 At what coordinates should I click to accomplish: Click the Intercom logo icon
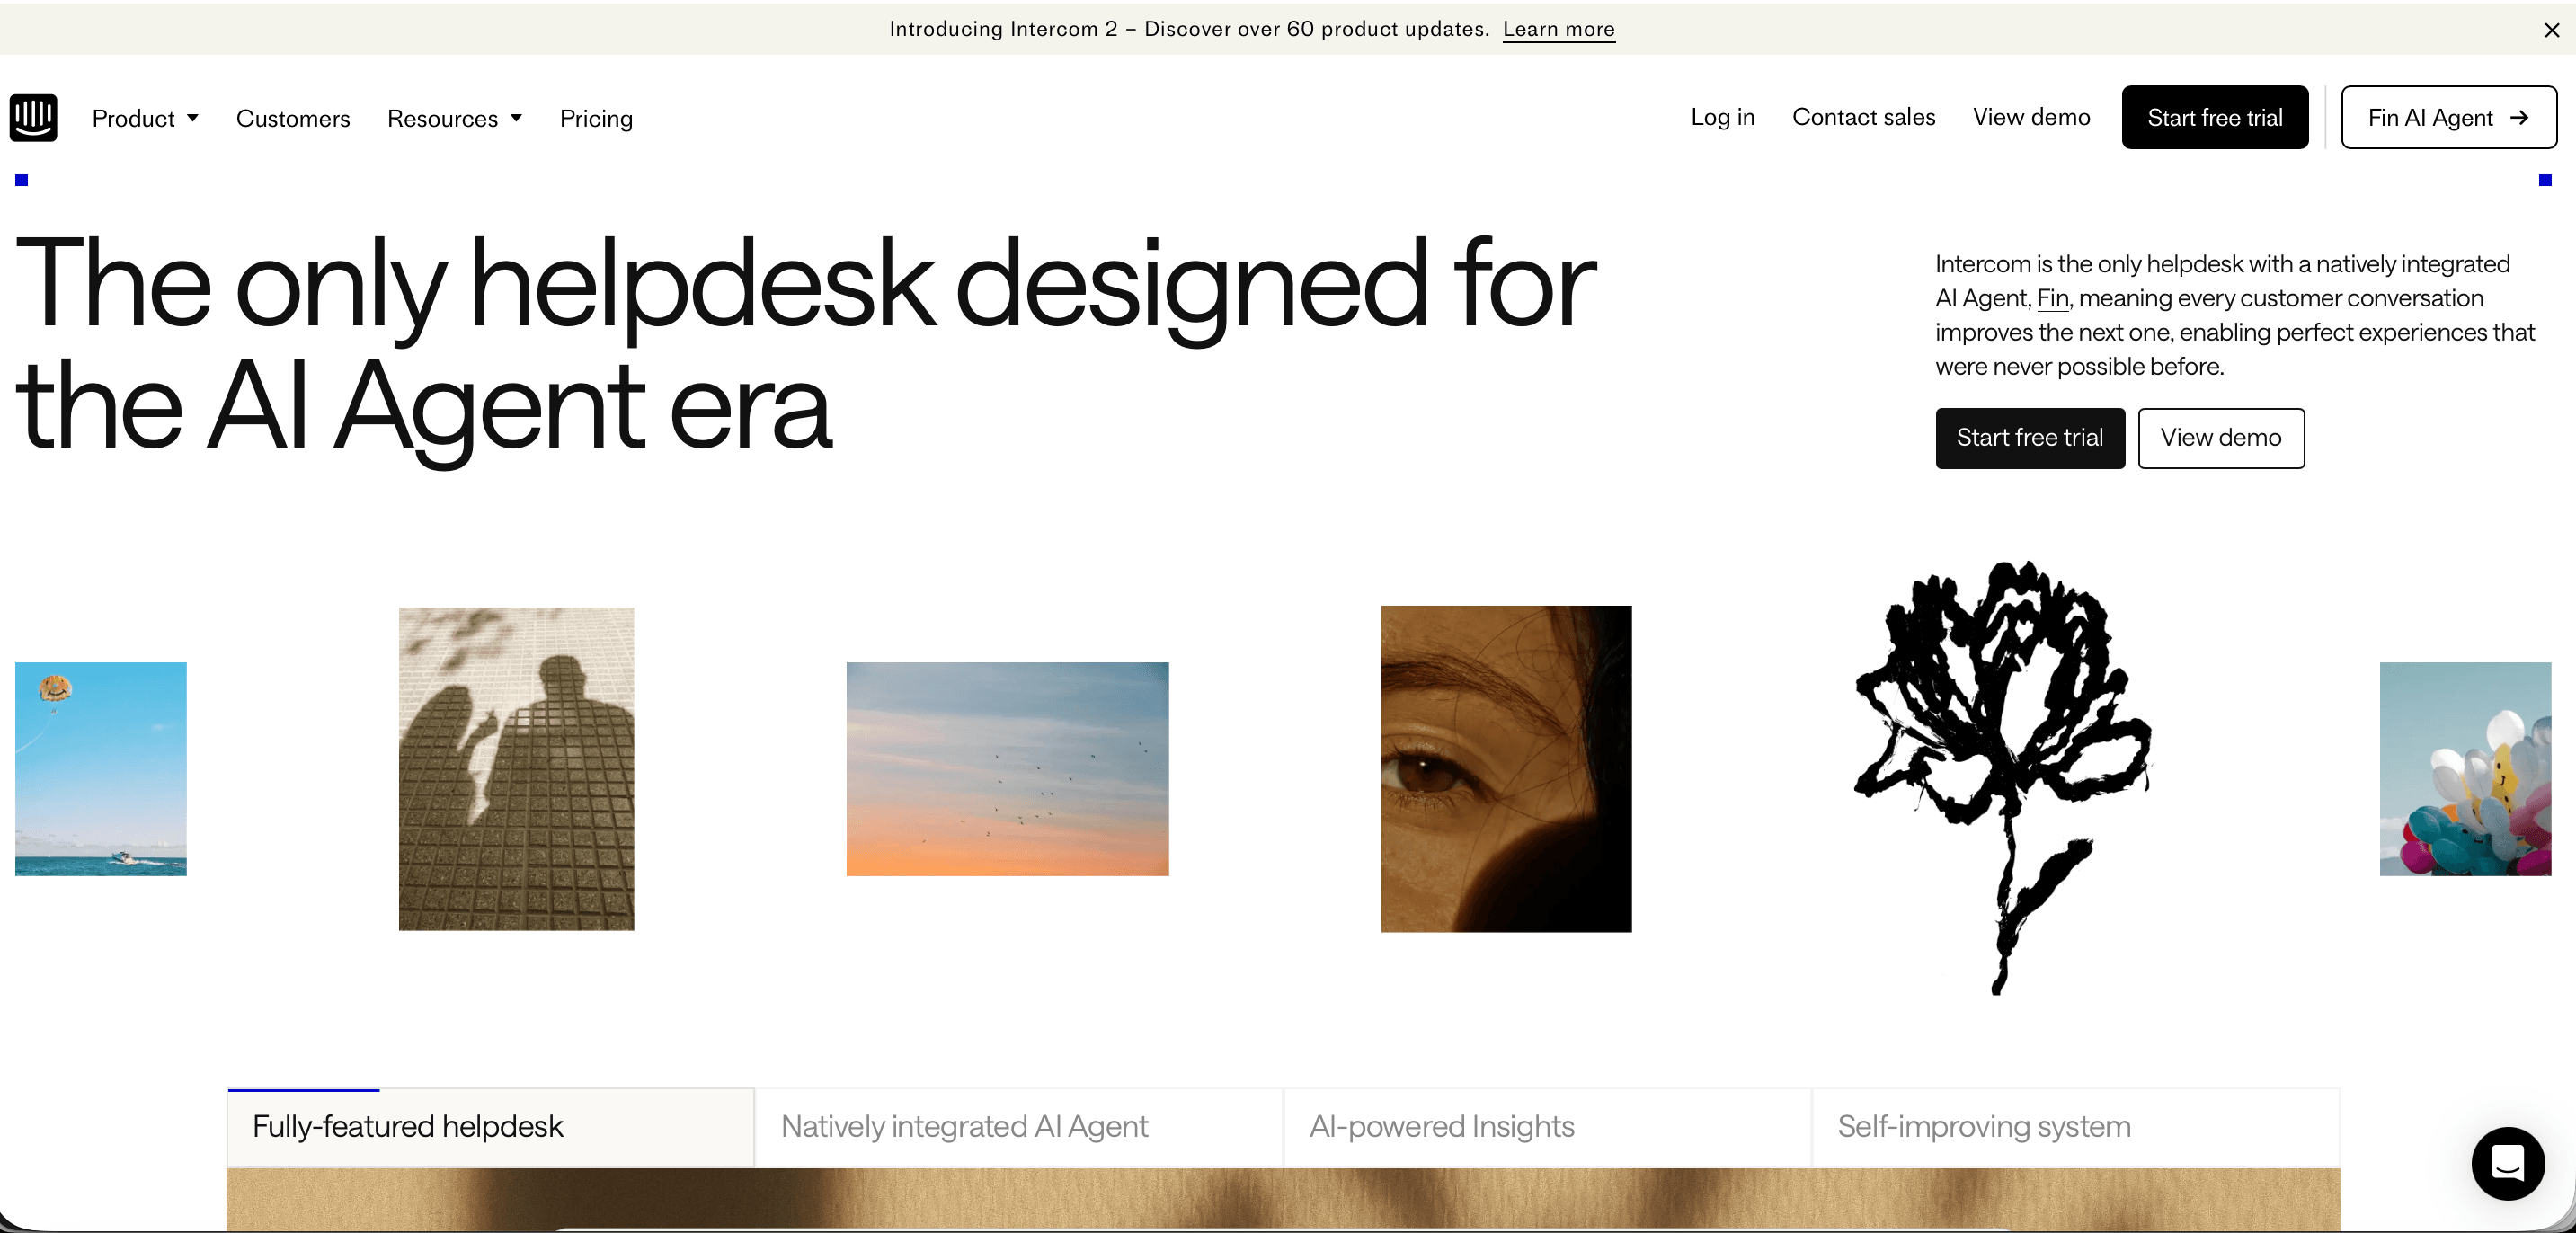[33, 118]
